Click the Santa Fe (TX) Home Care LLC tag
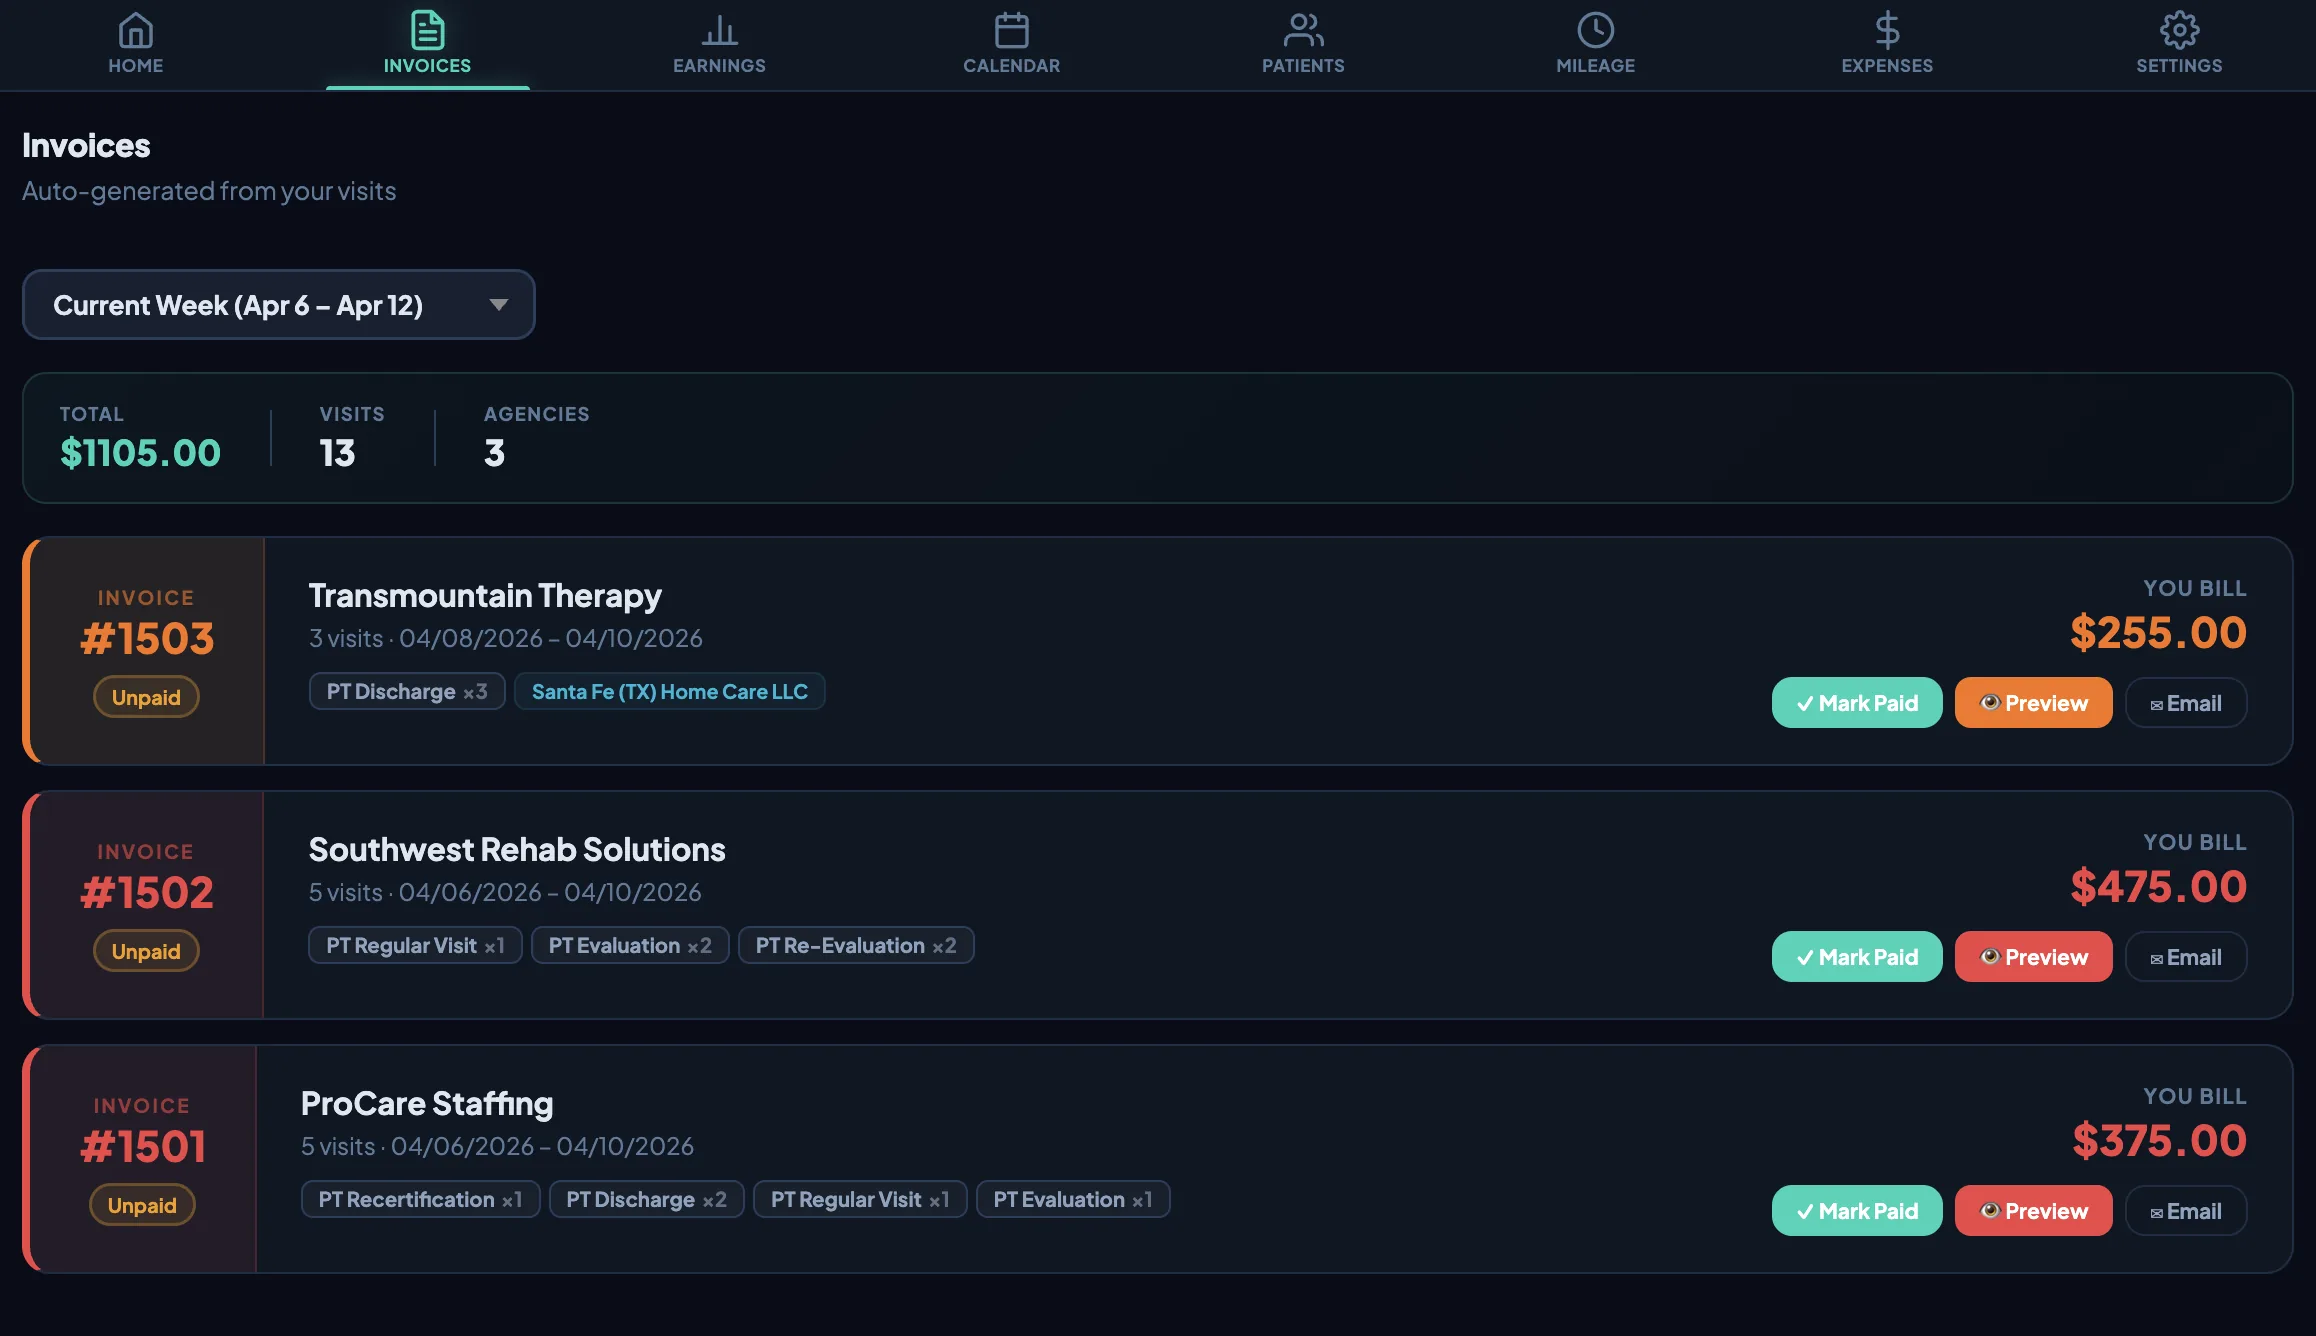The width and height of the screenshot is (2316, 1336). pyautogui.click(x=669, y=691)
